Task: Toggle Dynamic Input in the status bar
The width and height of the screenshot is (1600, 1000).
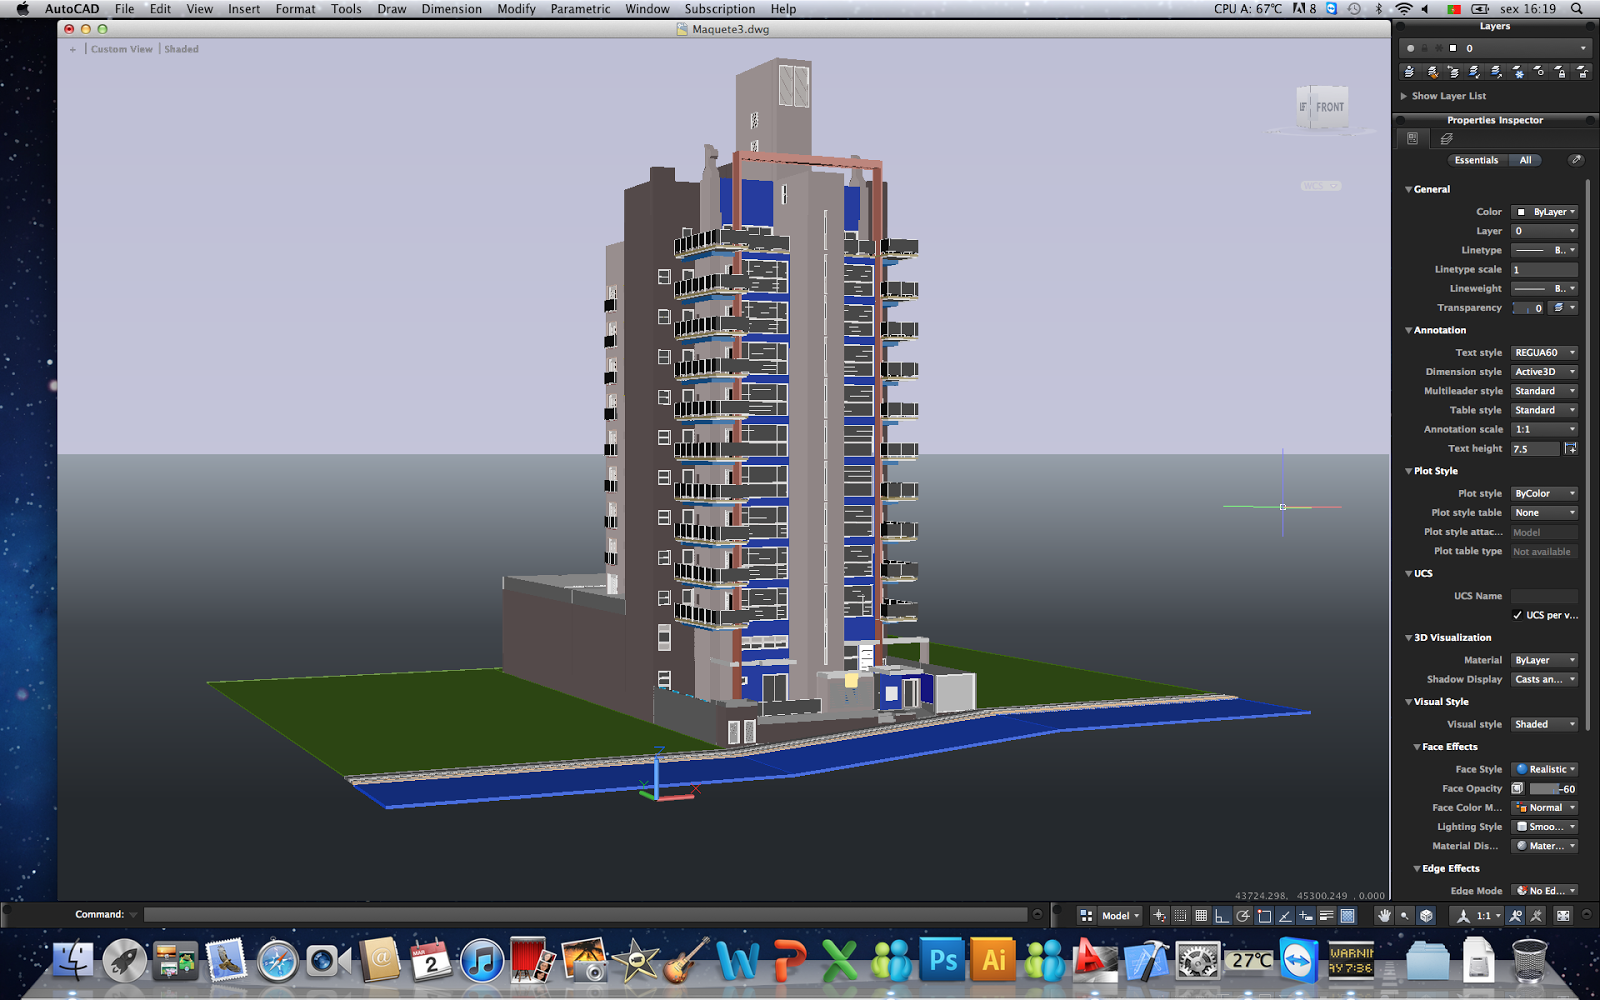Action: (1306, 915)
